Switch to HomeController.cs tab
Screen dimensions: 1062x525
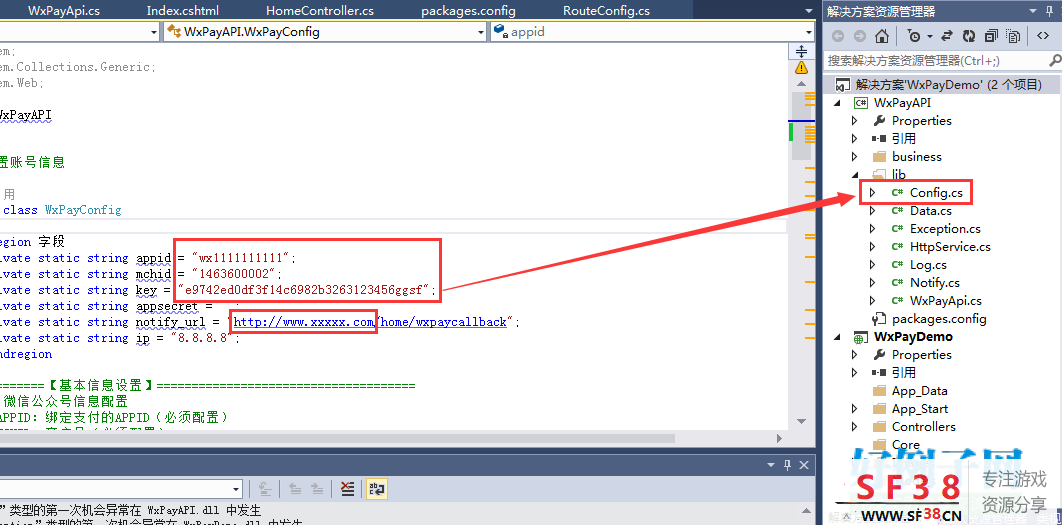tap(320, 11)
